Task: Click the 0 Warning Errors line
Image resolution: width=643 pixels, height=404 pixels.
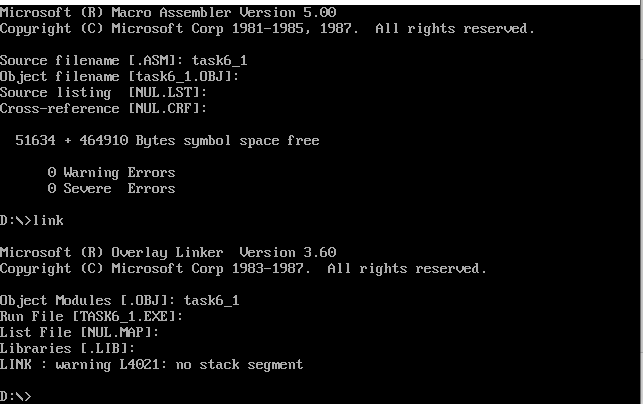Action: pos(111,173)
